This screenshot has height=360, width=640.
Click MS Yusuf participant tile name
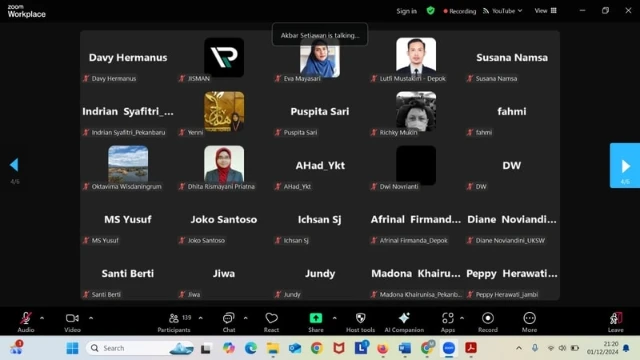128,219
